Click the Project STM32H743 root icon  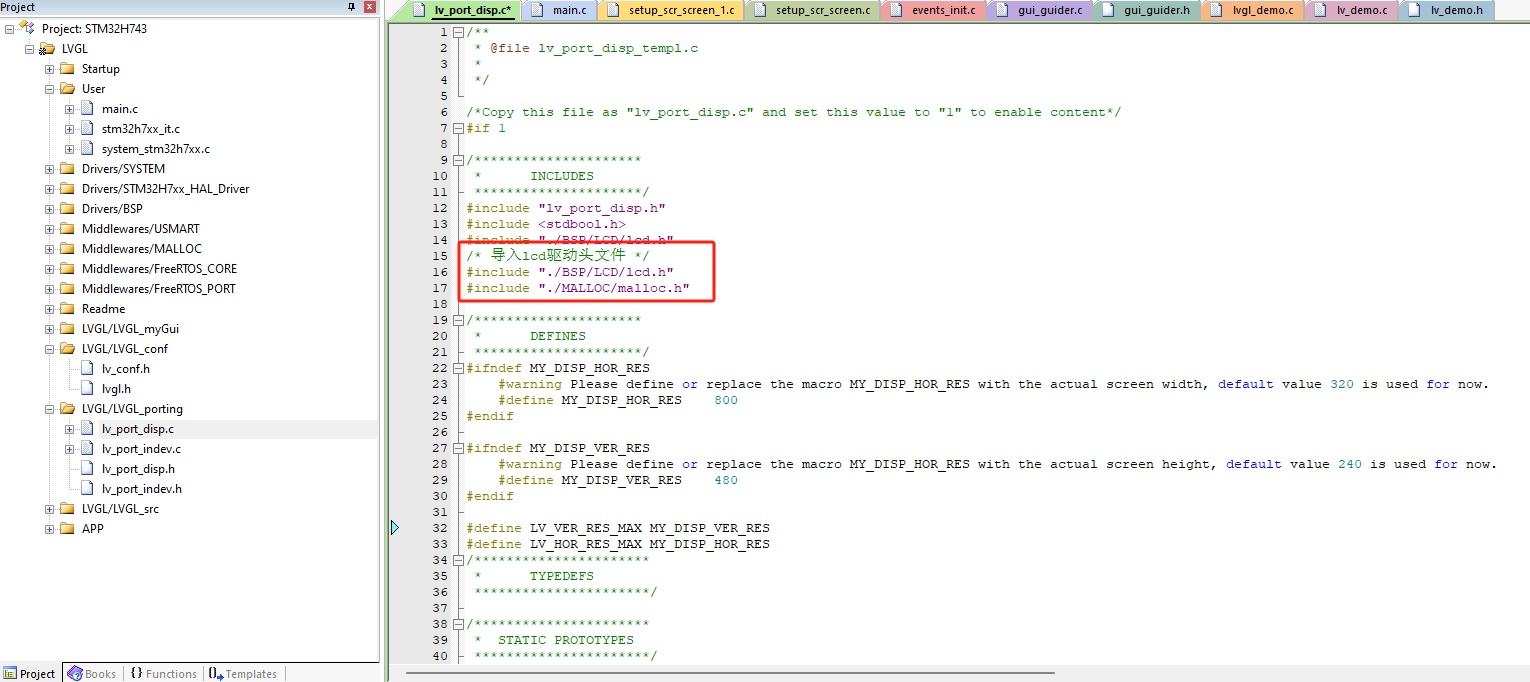point(28,28)
